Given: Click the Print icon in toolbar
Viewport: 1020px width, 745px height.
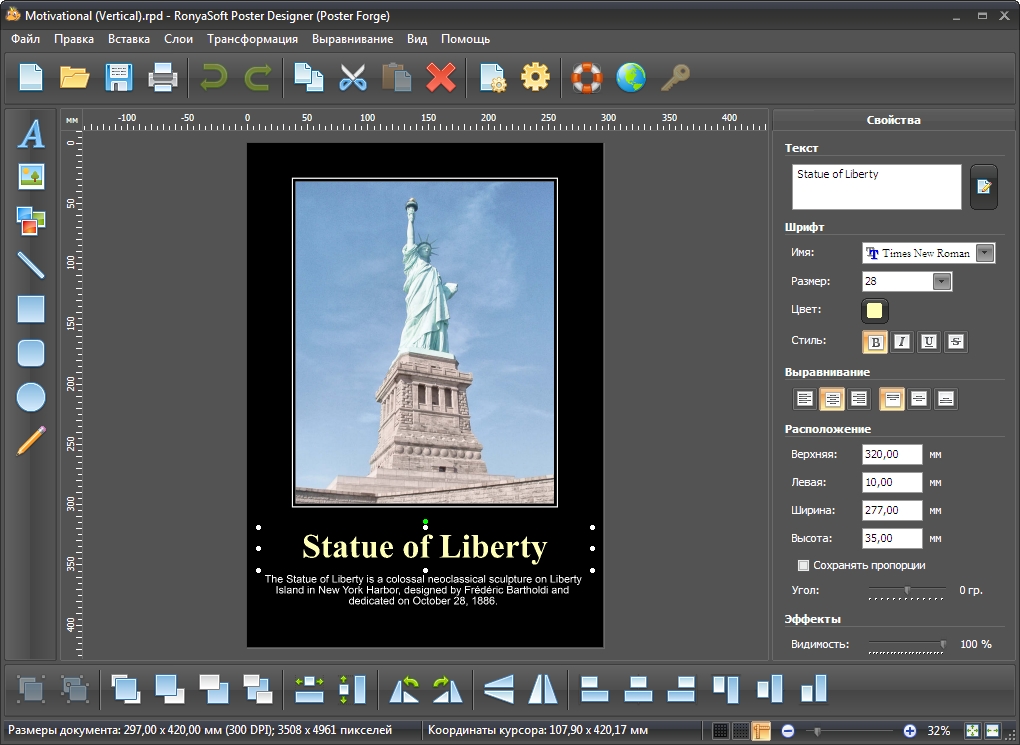Looking at the screenshot, I should [163, 77].
